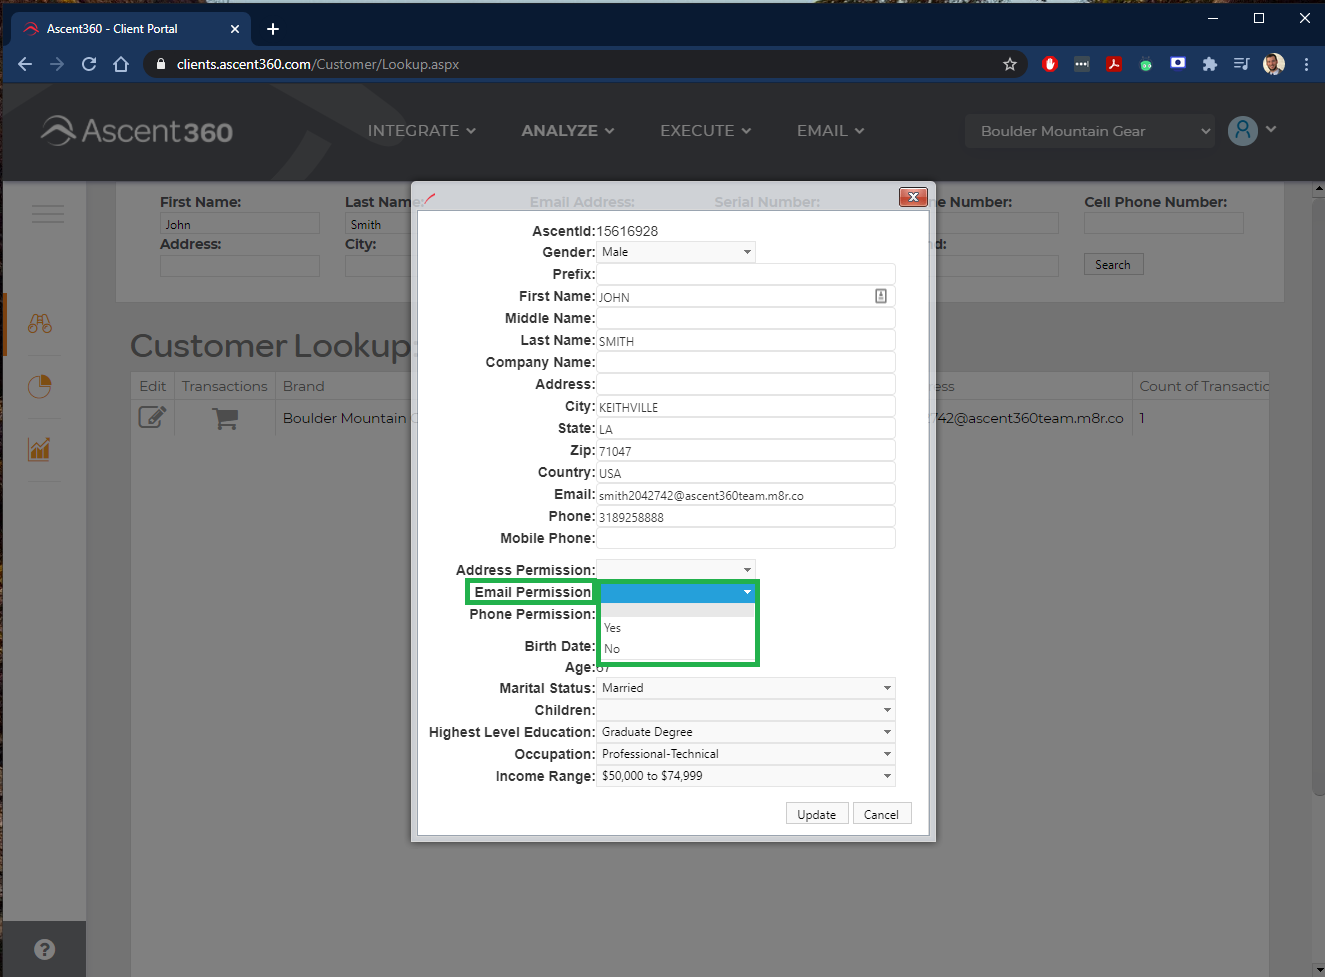Open the Extensions puzzle piece menu
The image size is (1325, 977).
(x=1210, y=64)
